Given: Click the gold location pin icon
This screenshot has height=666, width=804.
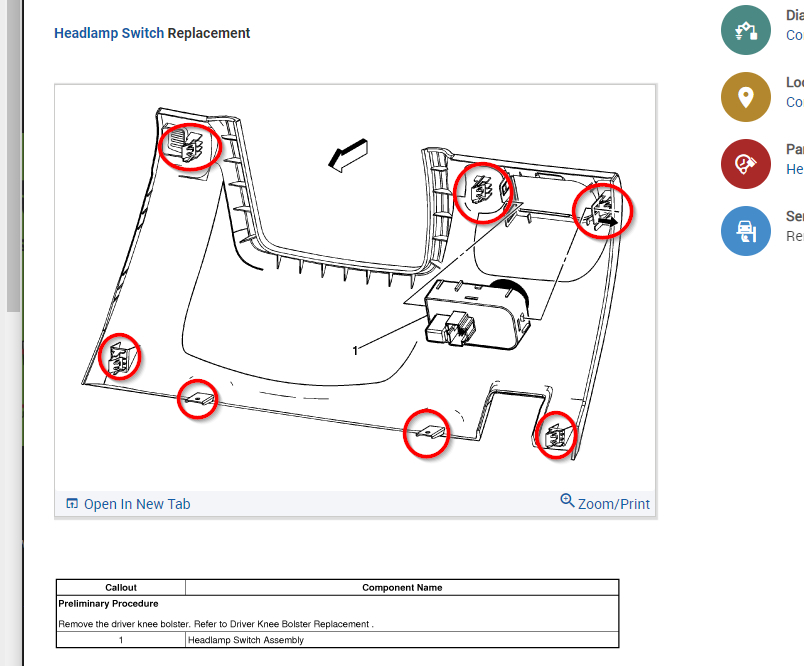Looking at the screenshot, I should 746,97.
